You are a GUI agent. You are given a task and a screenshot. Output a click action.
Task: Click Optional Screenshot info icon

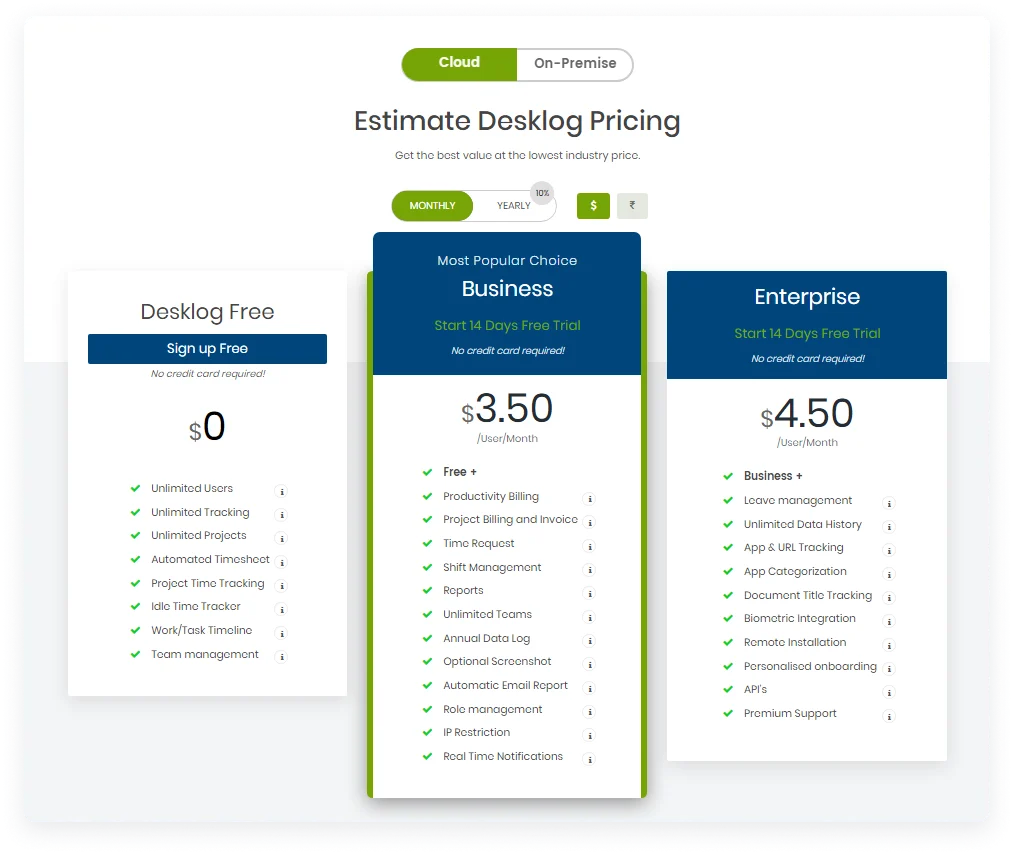(x=589, y=665)
